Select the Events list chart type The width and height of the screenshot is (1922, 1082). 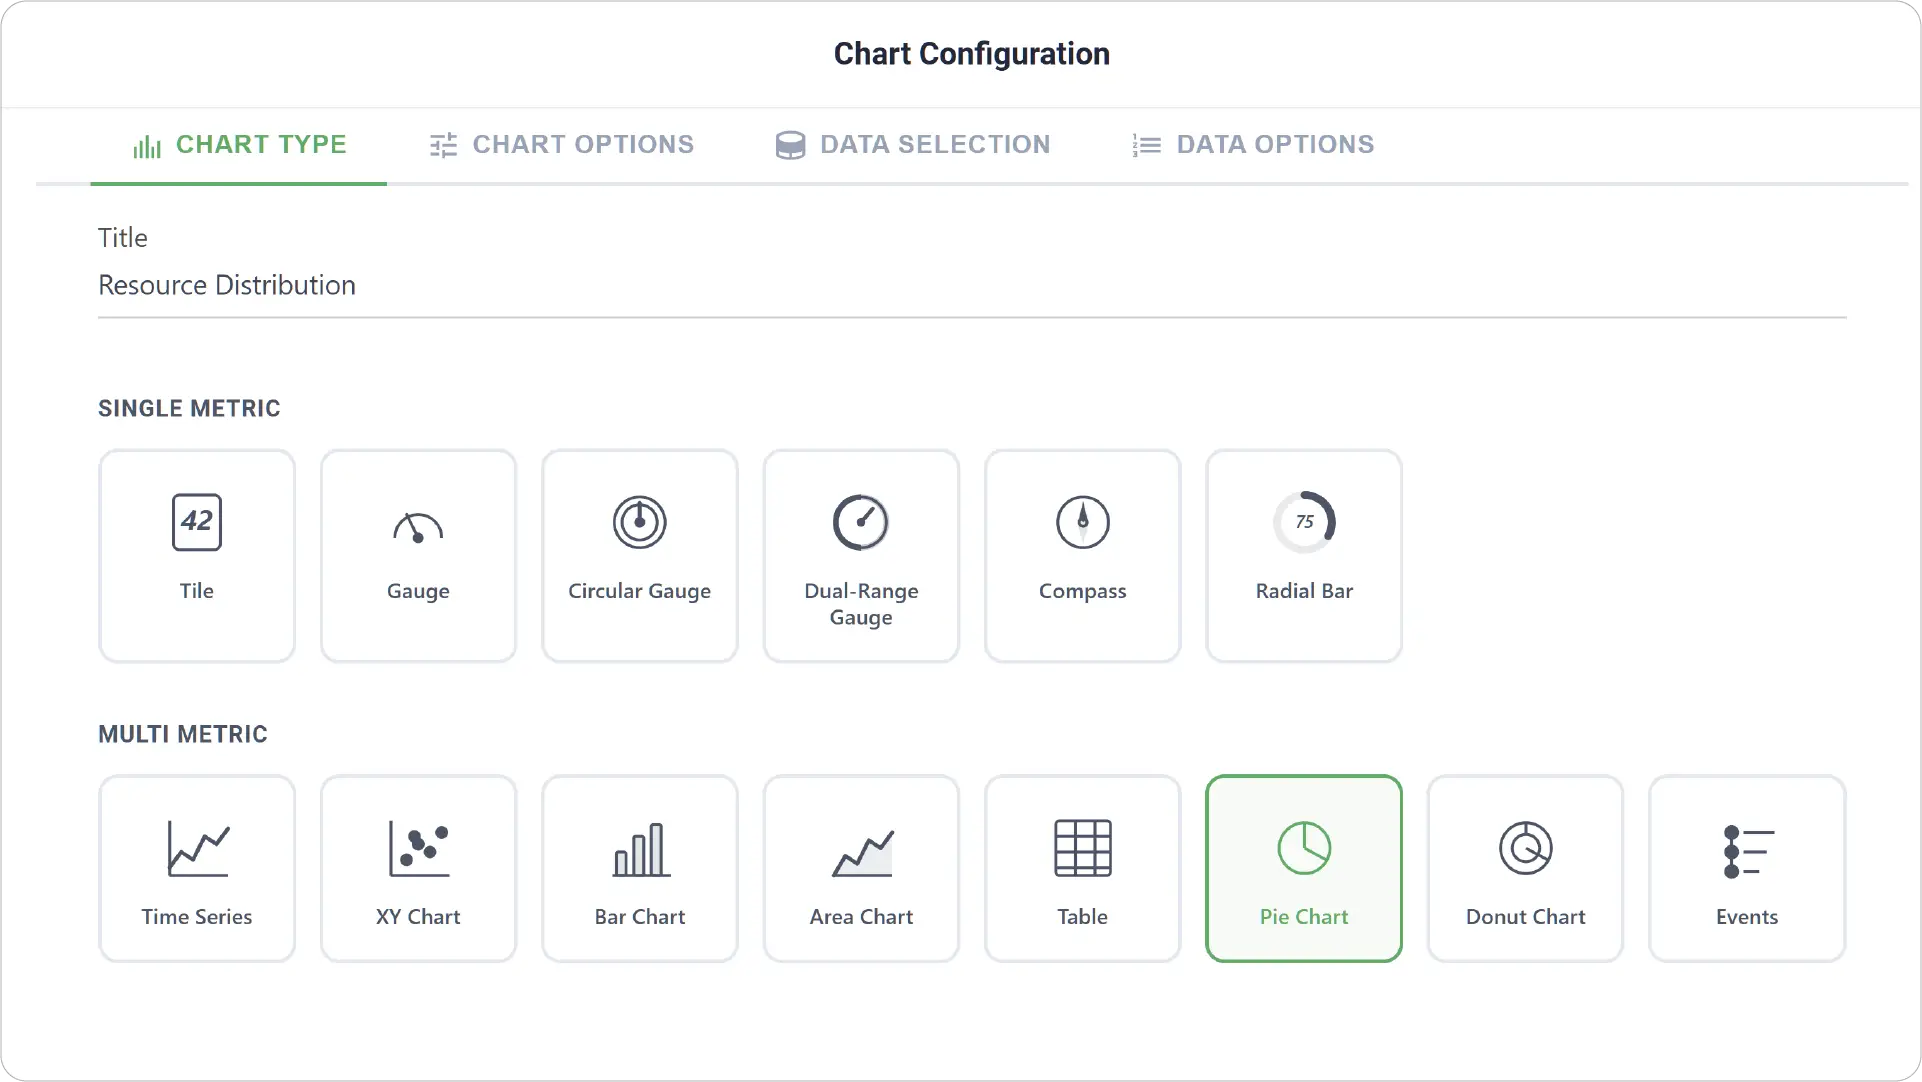tap(1747, 868)
